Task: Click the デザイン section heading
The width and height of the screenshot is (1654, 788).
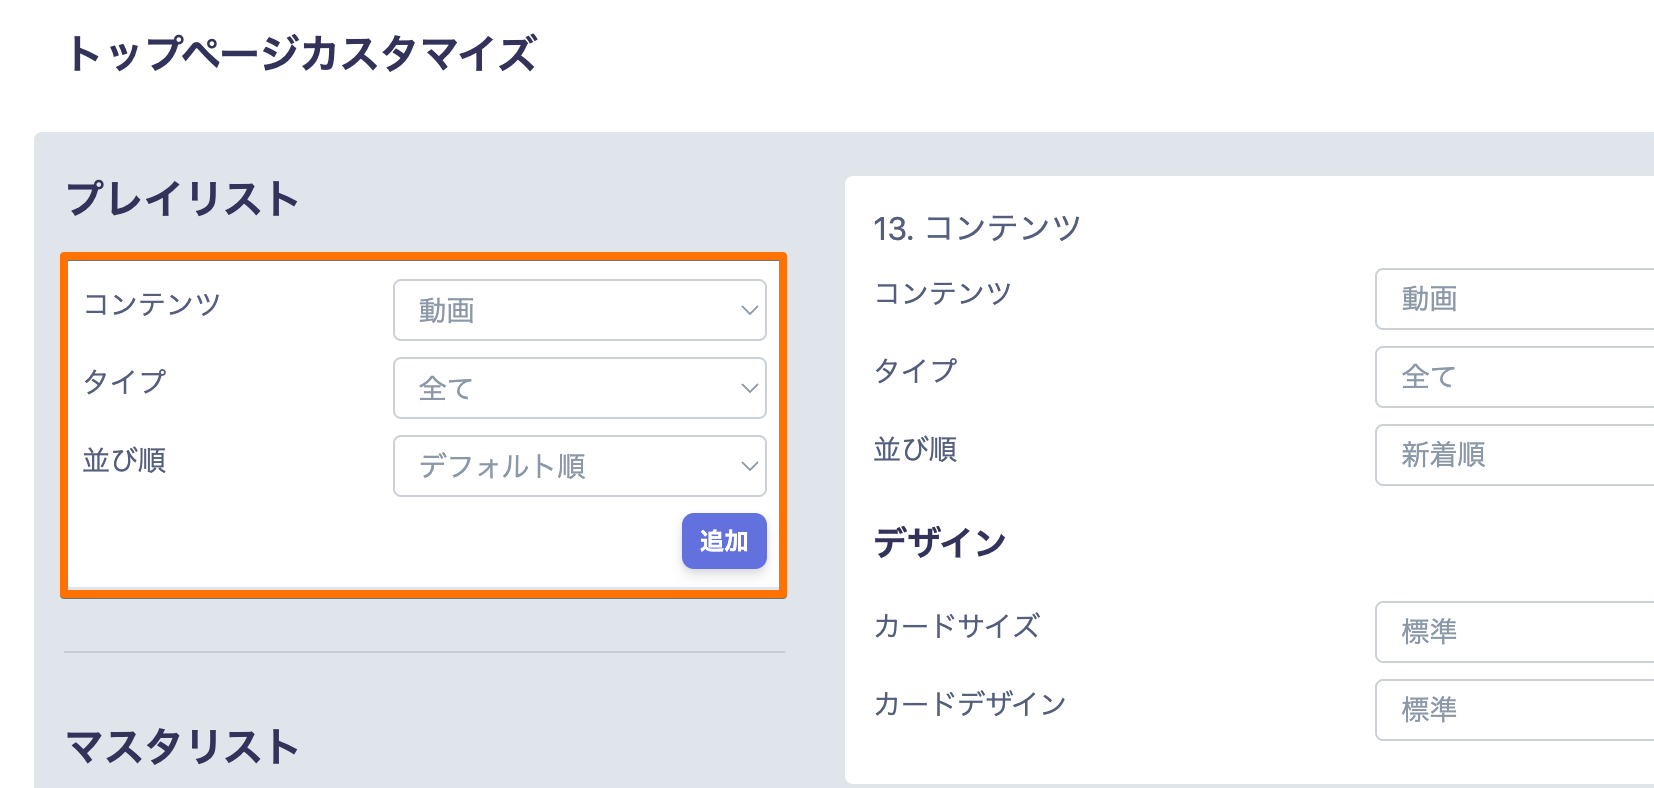Action: point(940,543)
